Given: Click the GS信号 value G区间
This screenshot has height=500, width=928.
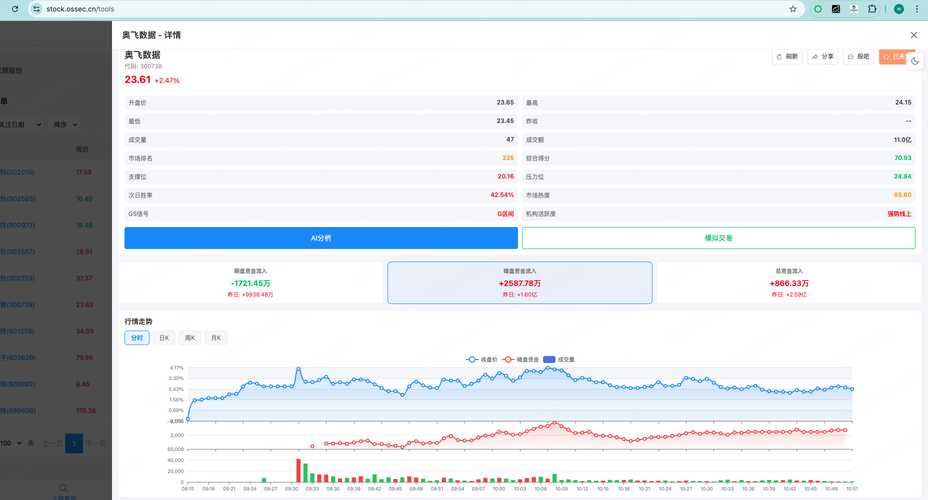Looking at the screenshot, I should pyautogui.click(x=505, y=214).
